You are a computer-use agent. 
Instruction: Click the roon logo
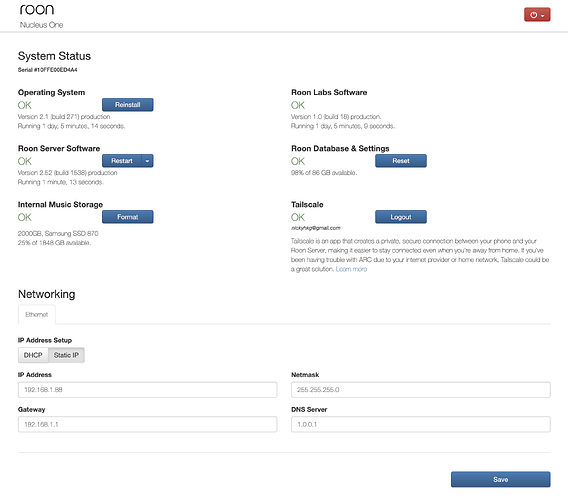[37, 10]
